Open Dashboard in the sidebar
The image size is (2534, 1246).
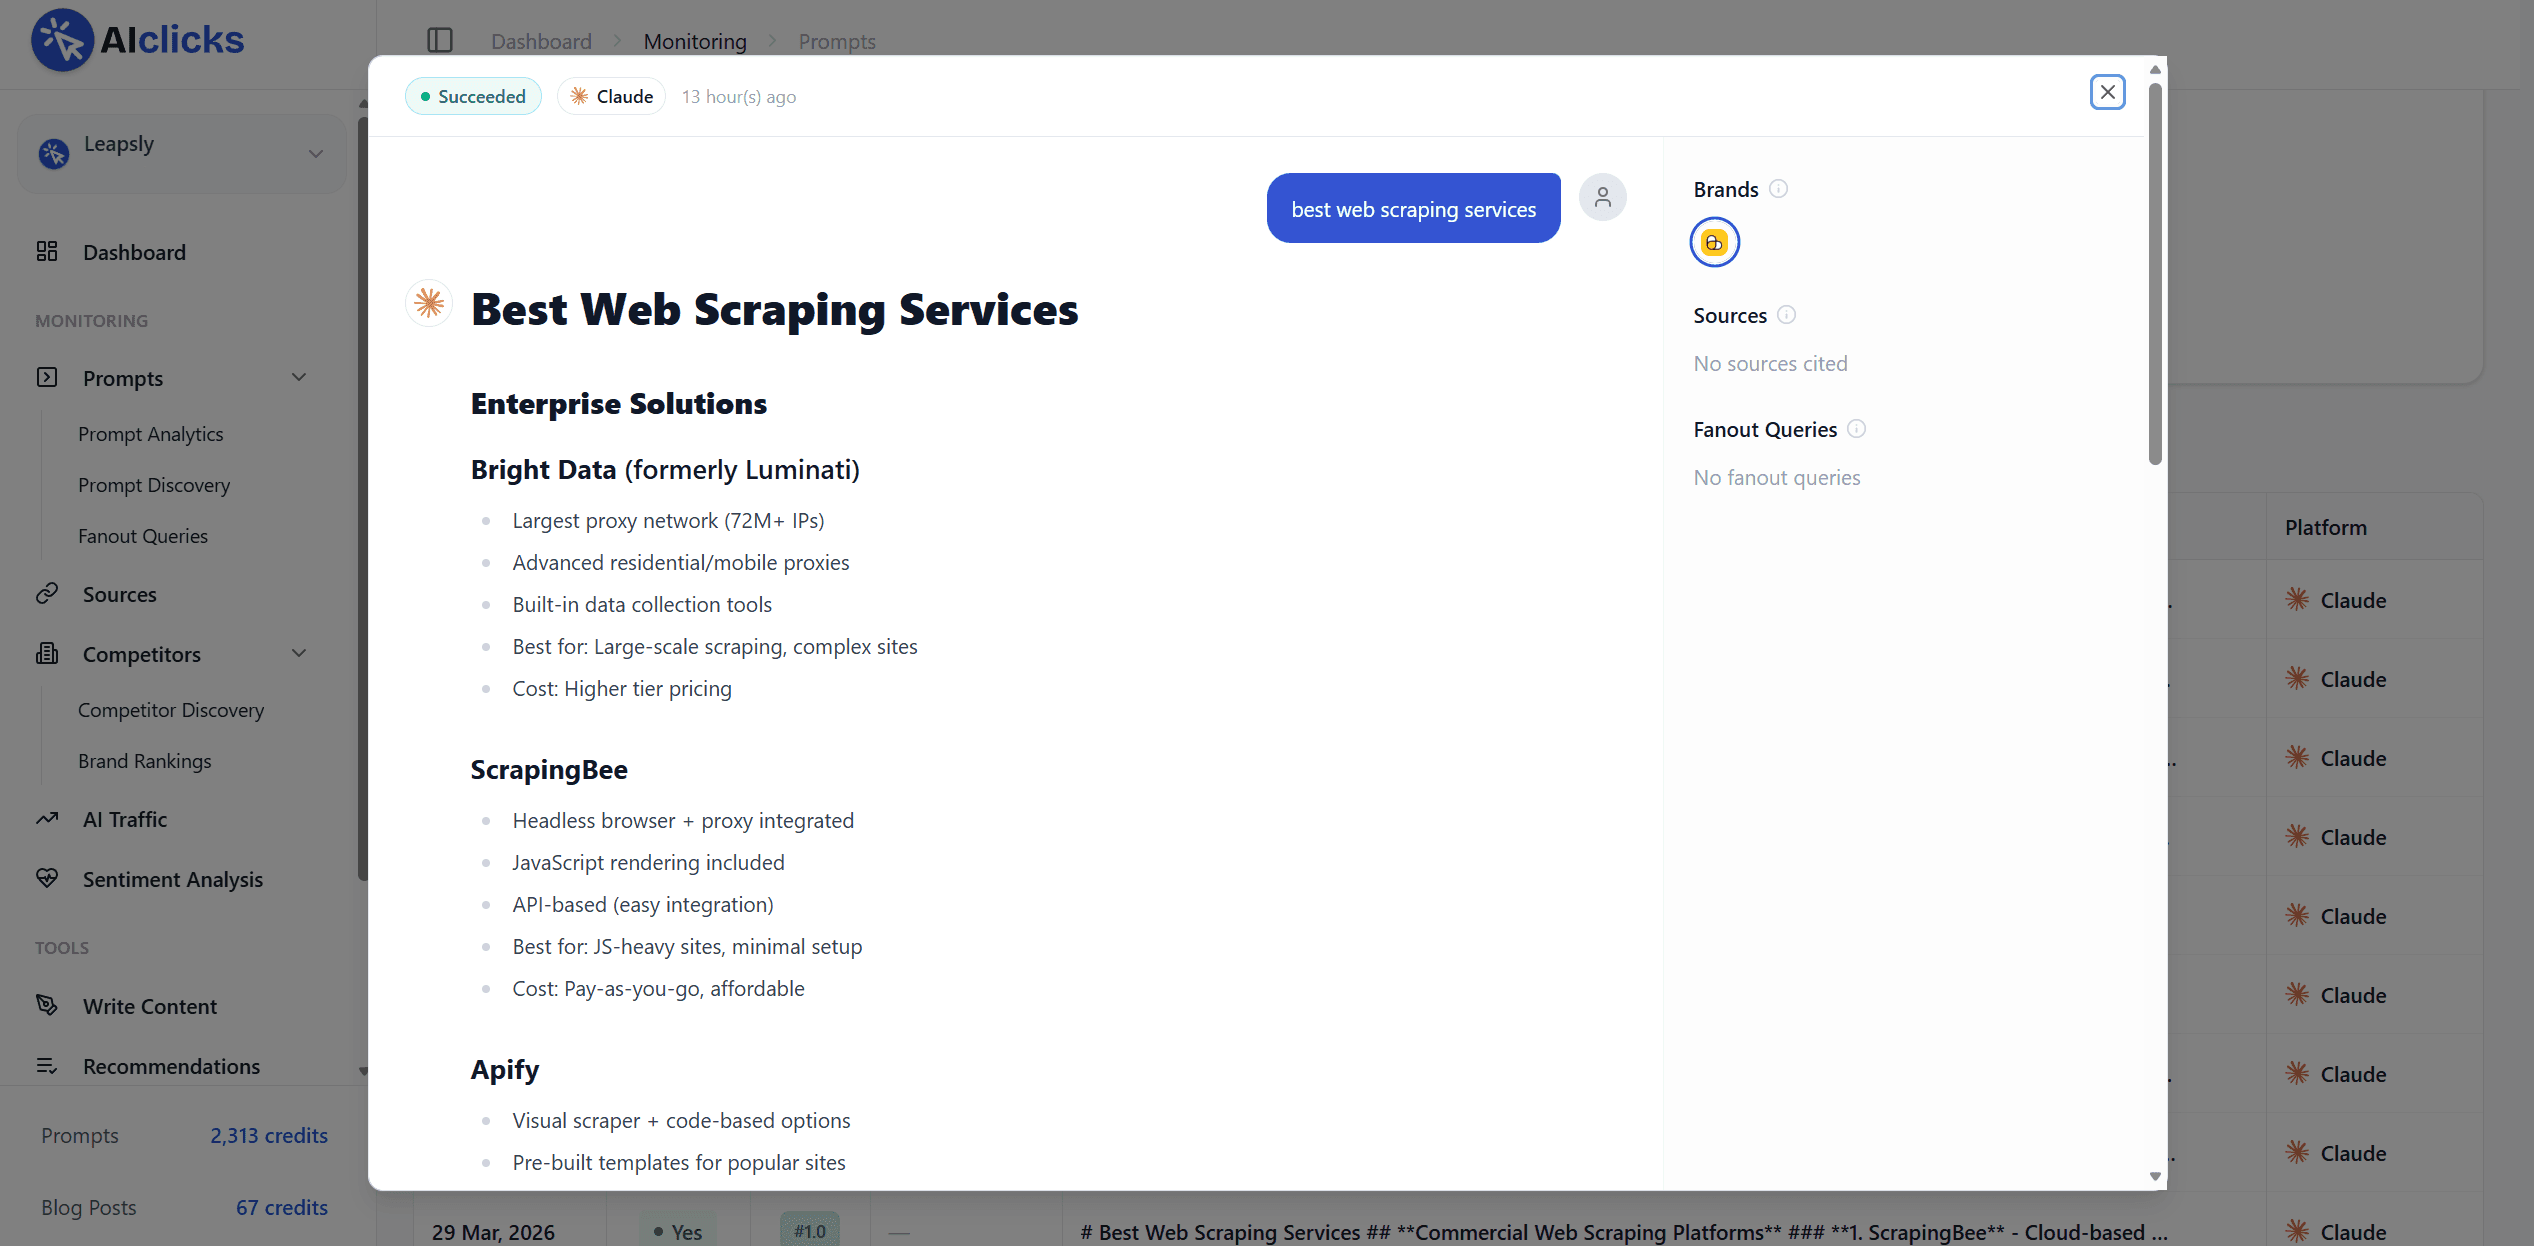pos(134,252)
